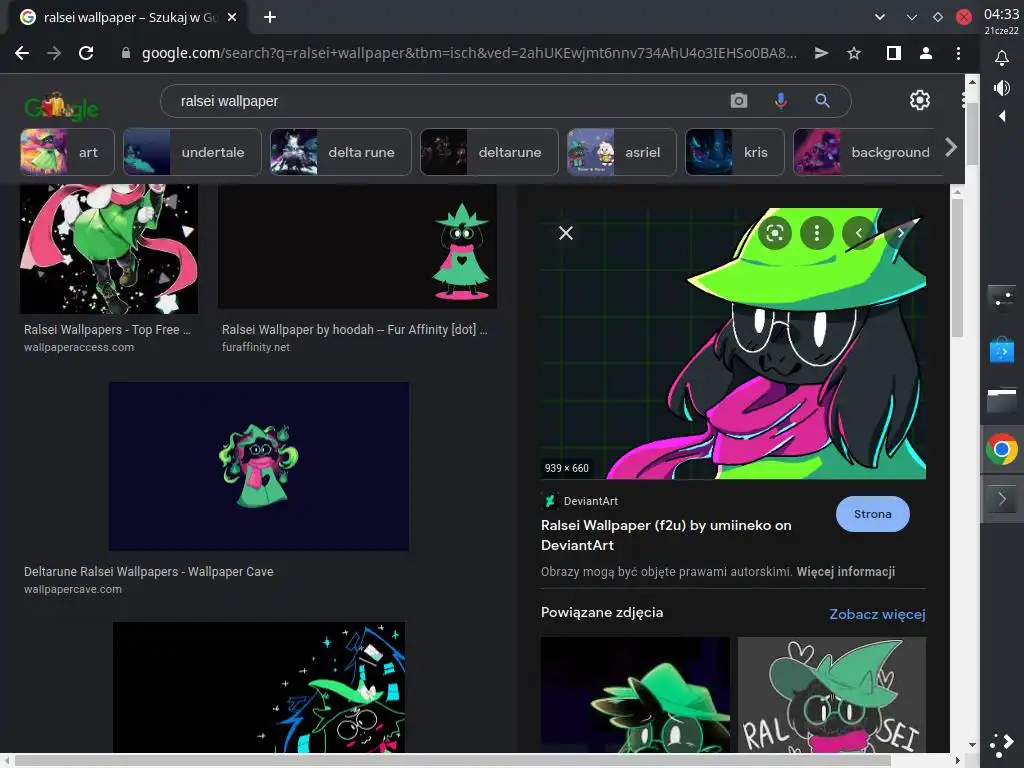Open the browser profile icon
The image size is (1024, 768).
pyautogui.click(x=925, y=54)
